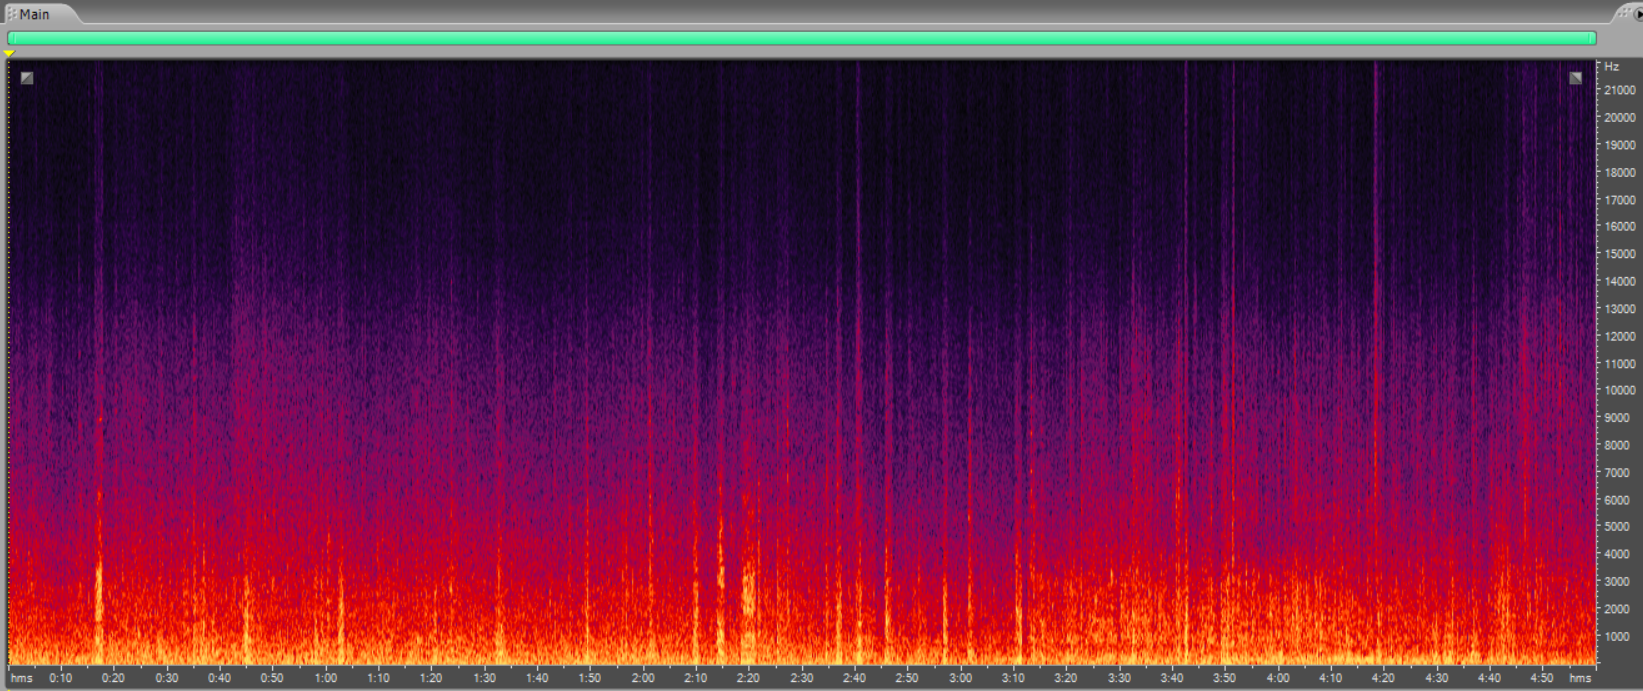Image resolution: width=1643 pixels, height=691 pixels.
Task: Click the 12000 label on the frequency ruler
Action: point(1620,336)
